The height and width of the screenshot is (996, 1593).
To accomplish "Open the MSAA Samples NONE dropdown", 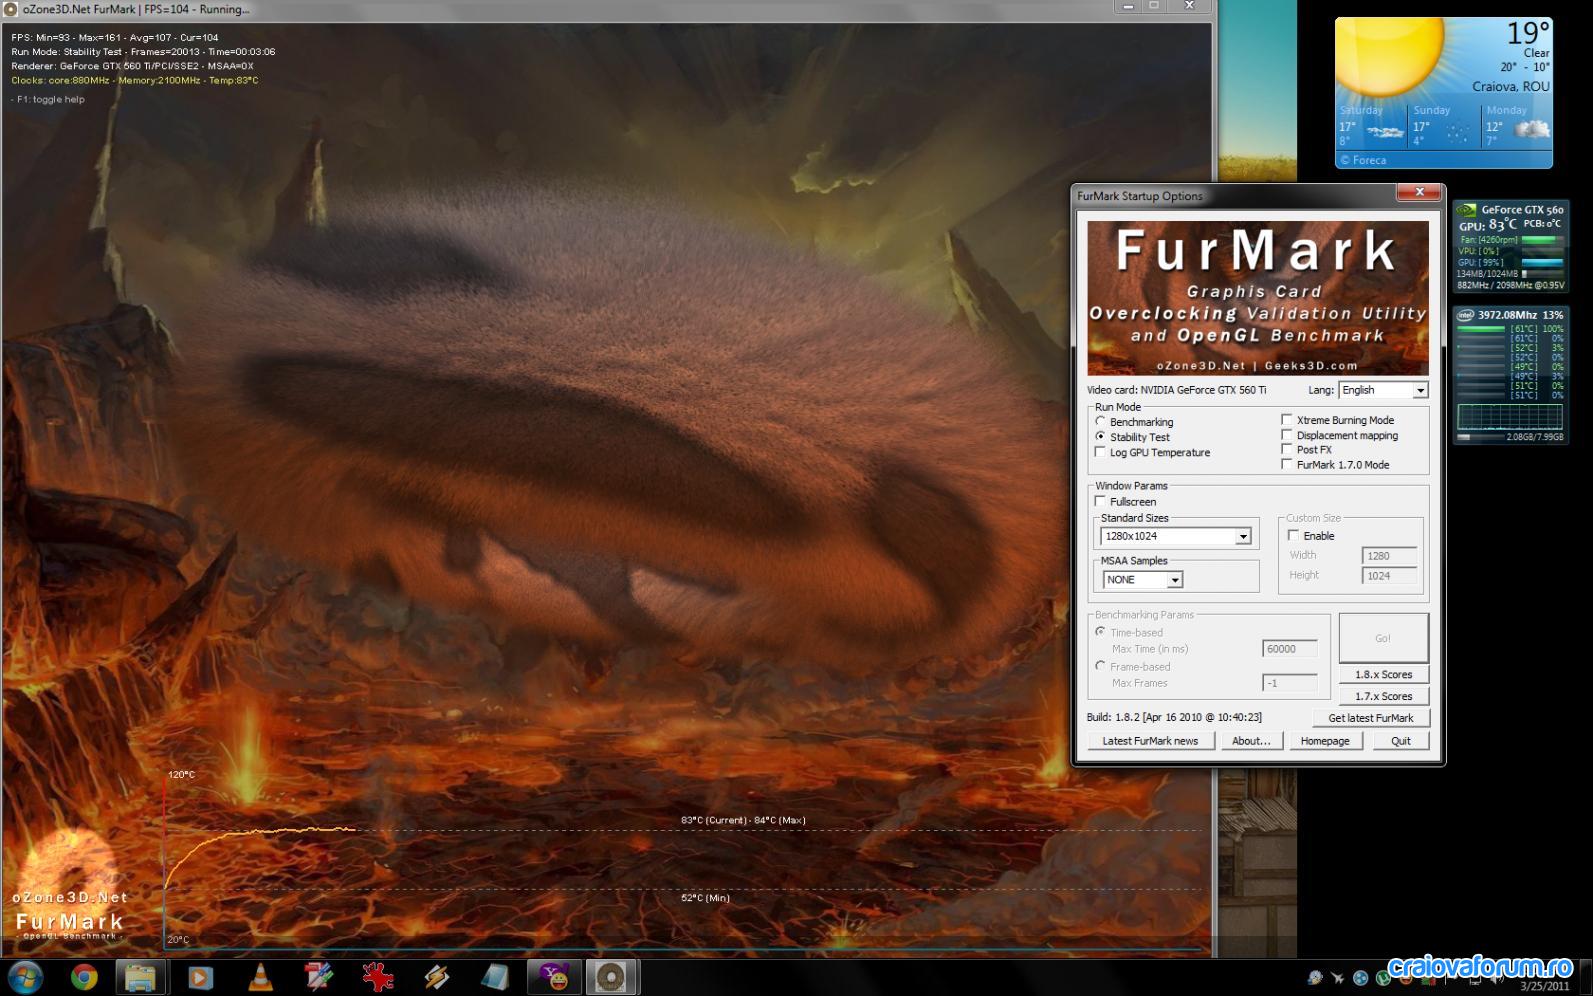I will tap(1143, 579).
